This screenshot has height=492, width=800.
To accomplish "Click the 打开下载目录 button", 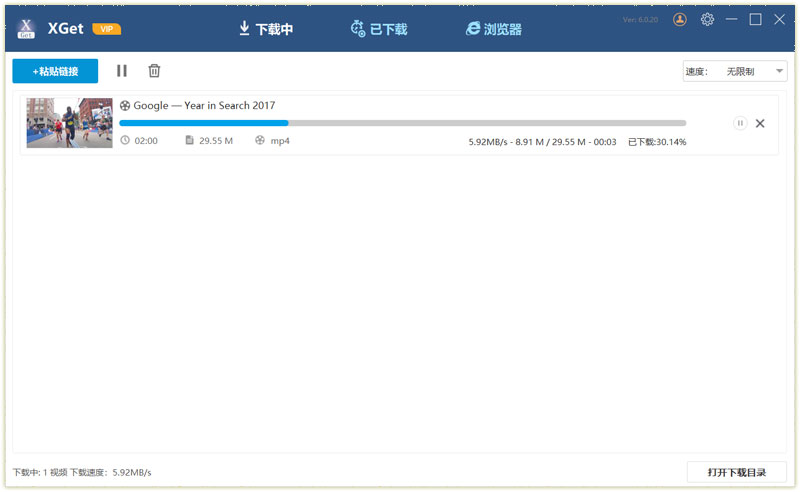I will click(736, 472).
